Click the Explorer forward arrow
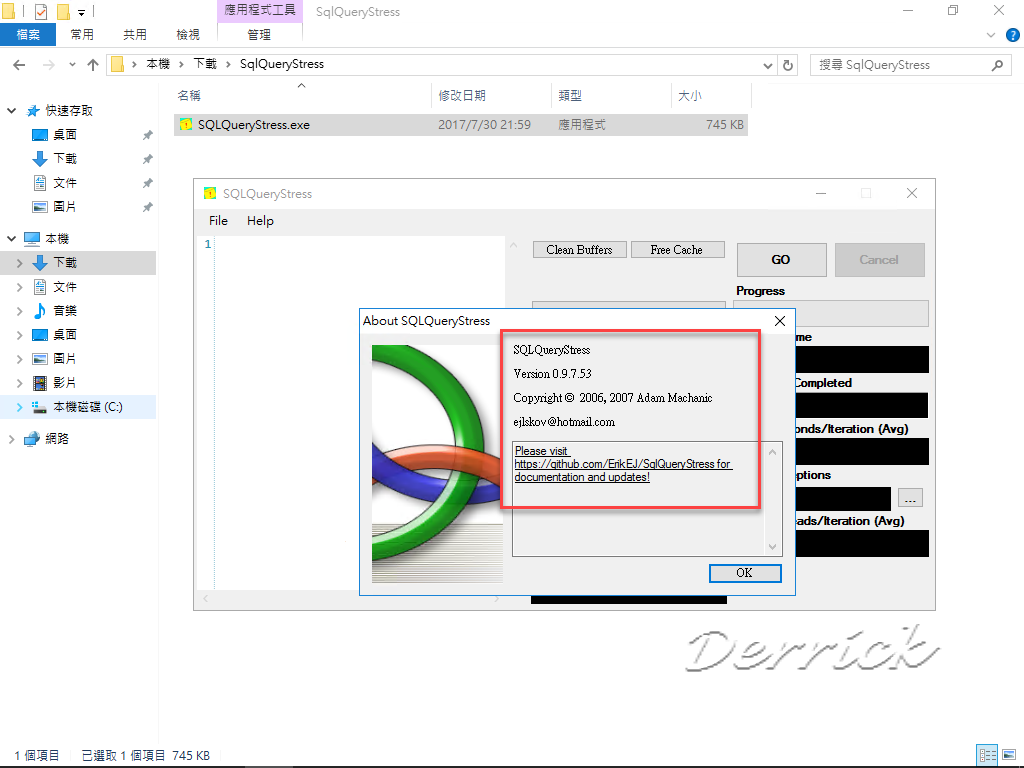This screenshot has width=1024, height=768. (x=48, y=65)
